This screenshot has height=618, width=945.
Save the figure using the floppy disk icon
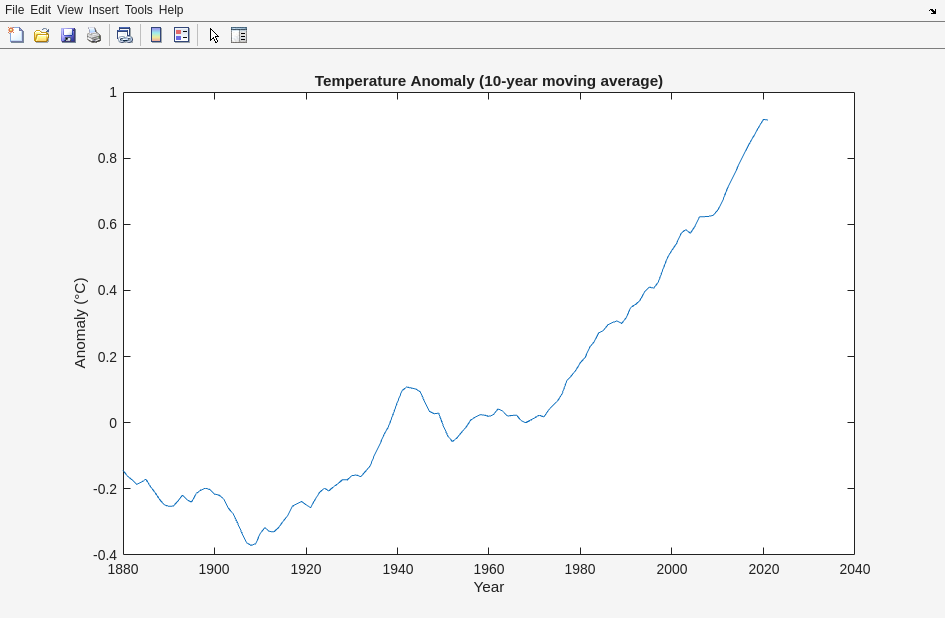click(x=68, y=35)
